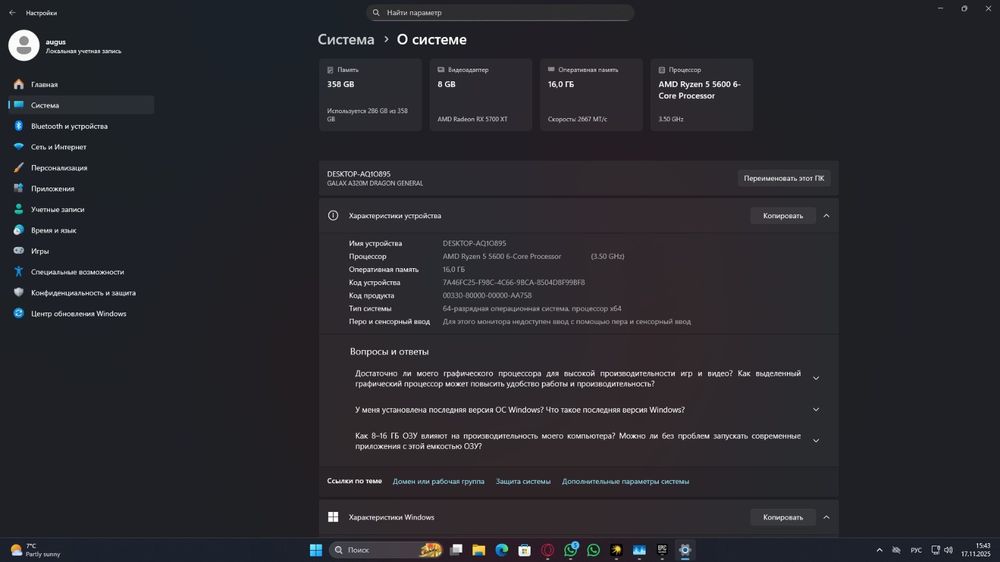
Task: Click Переименовать этот ПК button
Action: (x=784, y=179)
